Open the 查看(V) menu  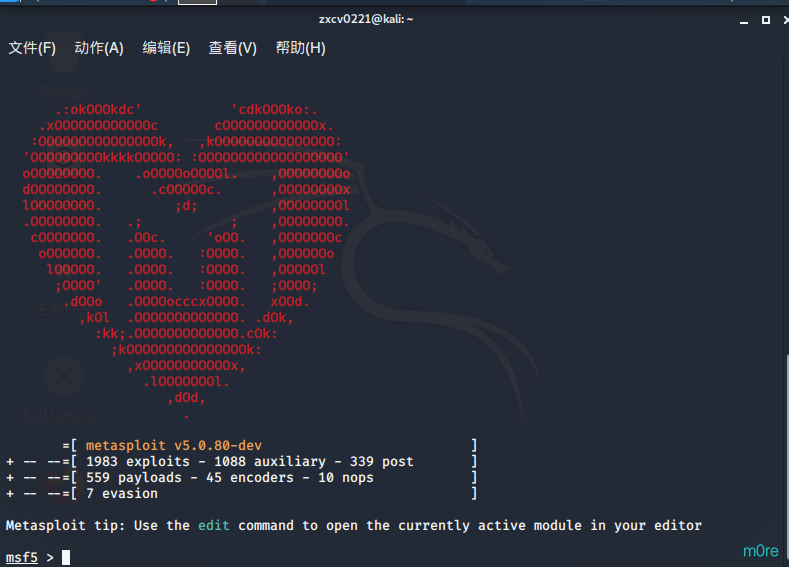tap(232, 48)
